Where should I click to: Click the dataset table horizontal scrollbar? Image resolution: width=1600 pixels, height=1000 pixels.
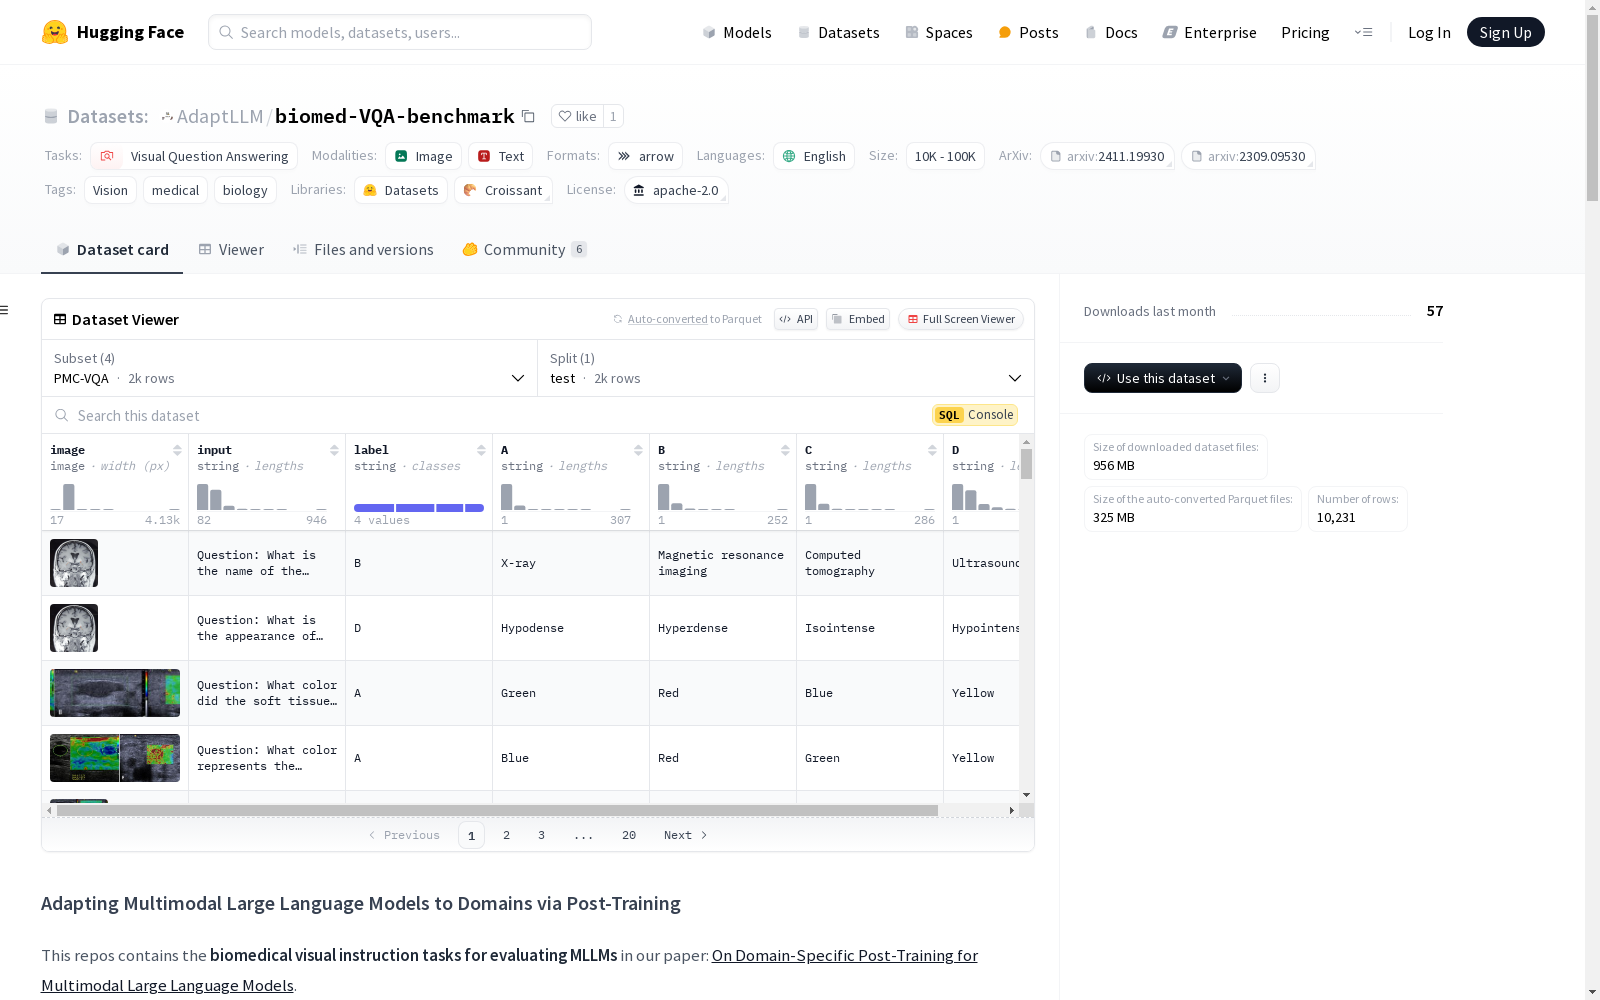pyautogui.click(x=497, y=810)
